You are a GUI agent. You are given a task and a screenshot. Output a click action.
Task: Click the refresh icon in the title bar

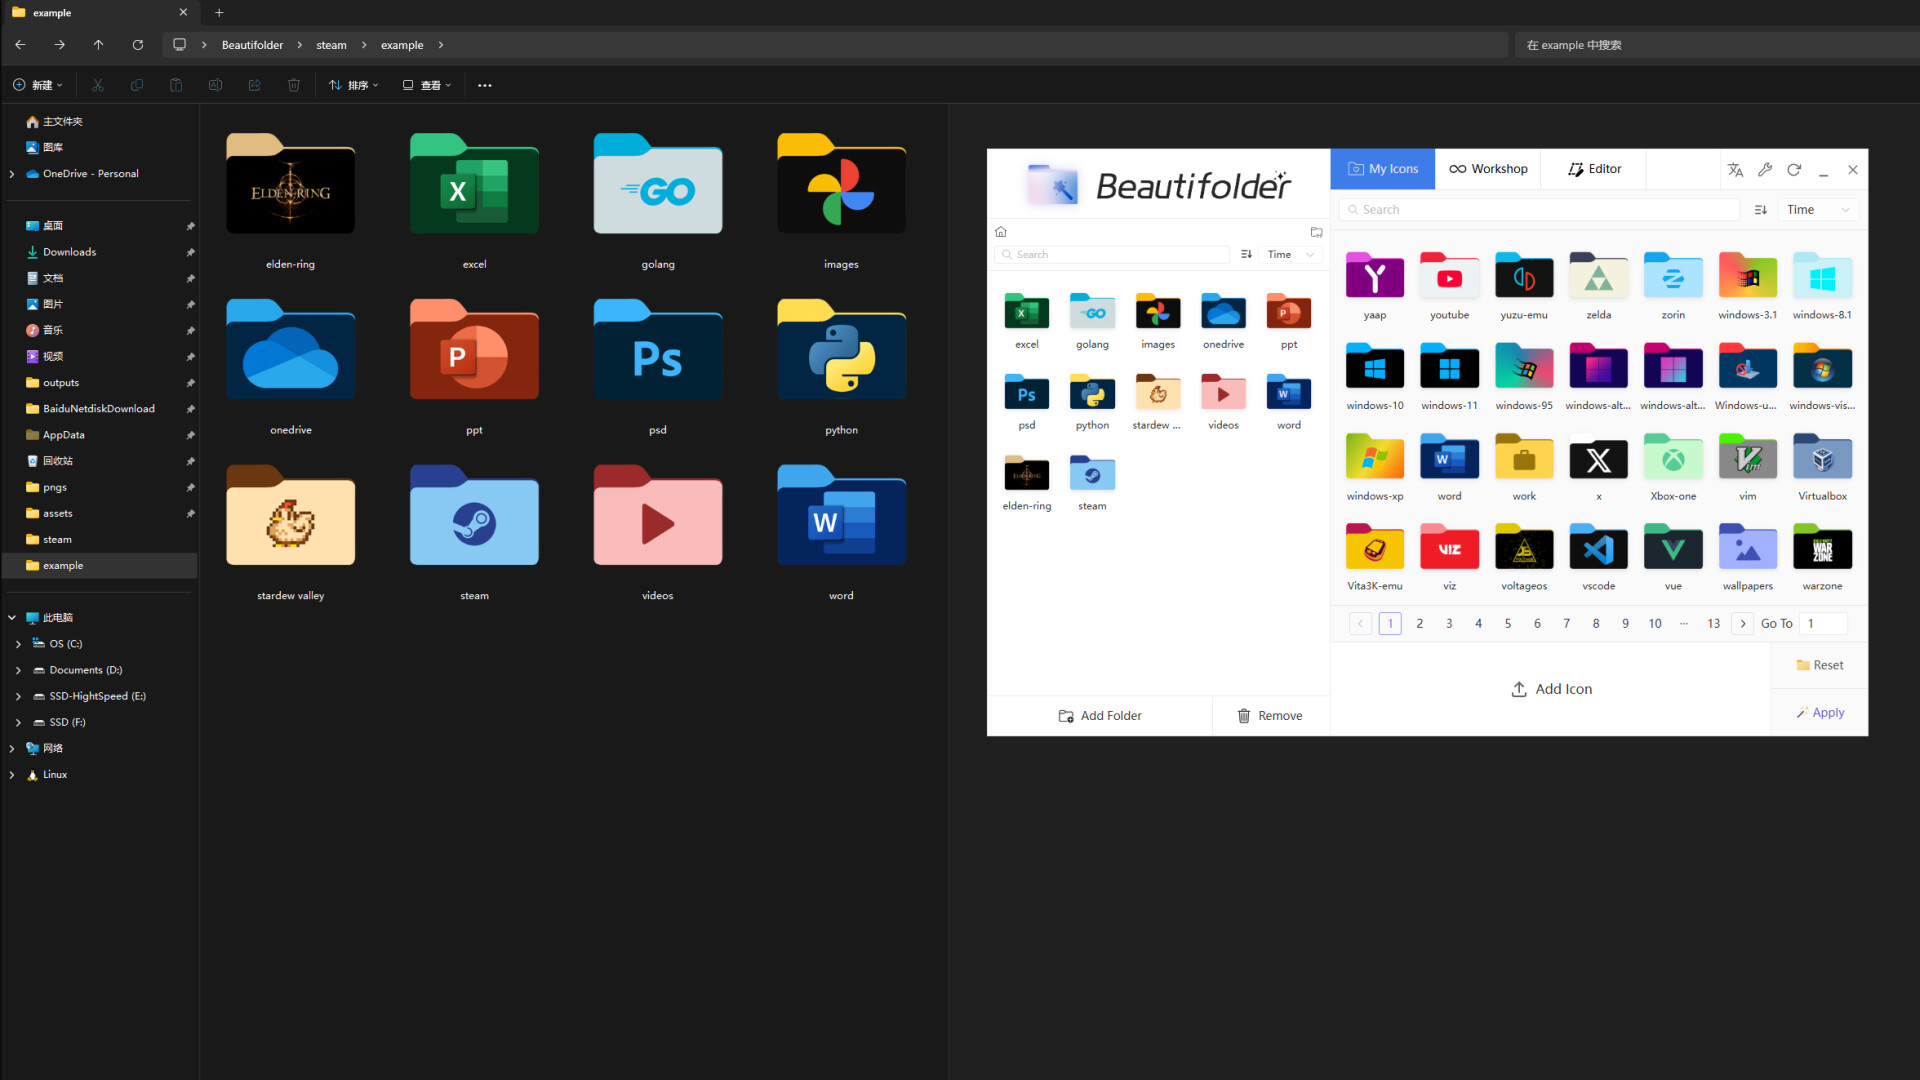(1794, 170)
